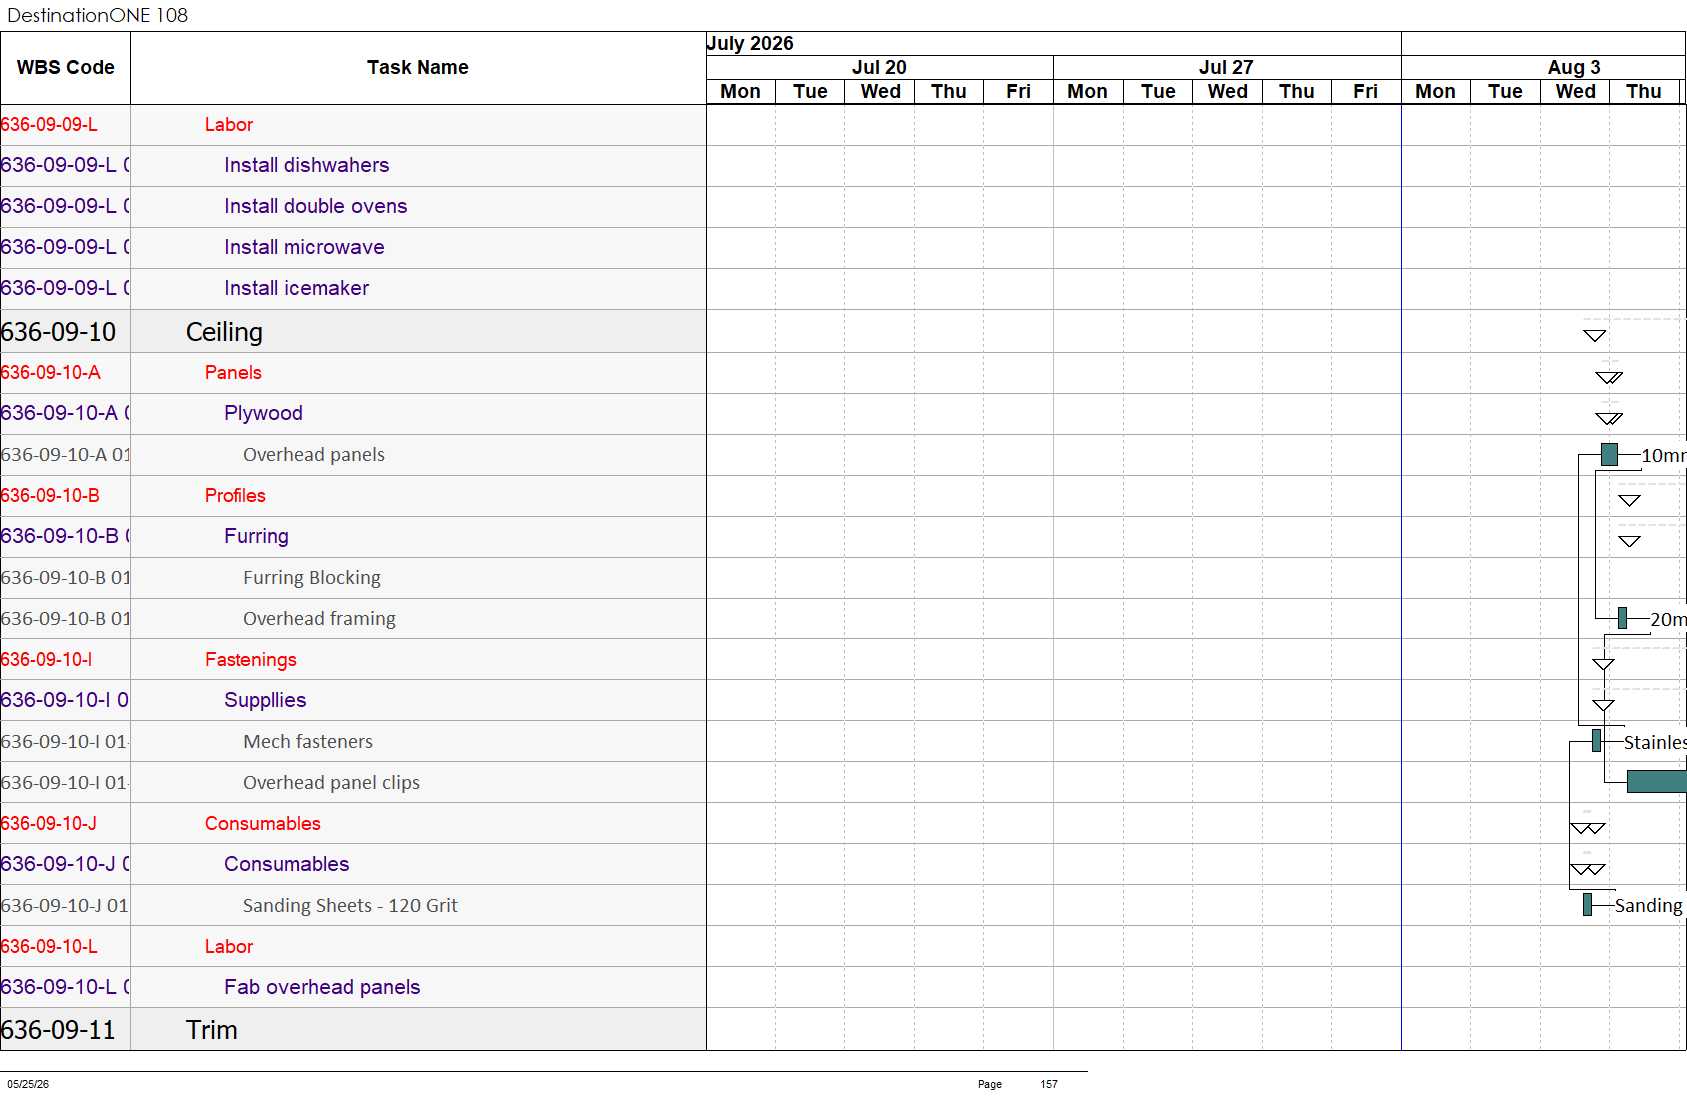Click the Overhead panels Gantt task bar
1687x1097 pixels.
point(1609,455)
